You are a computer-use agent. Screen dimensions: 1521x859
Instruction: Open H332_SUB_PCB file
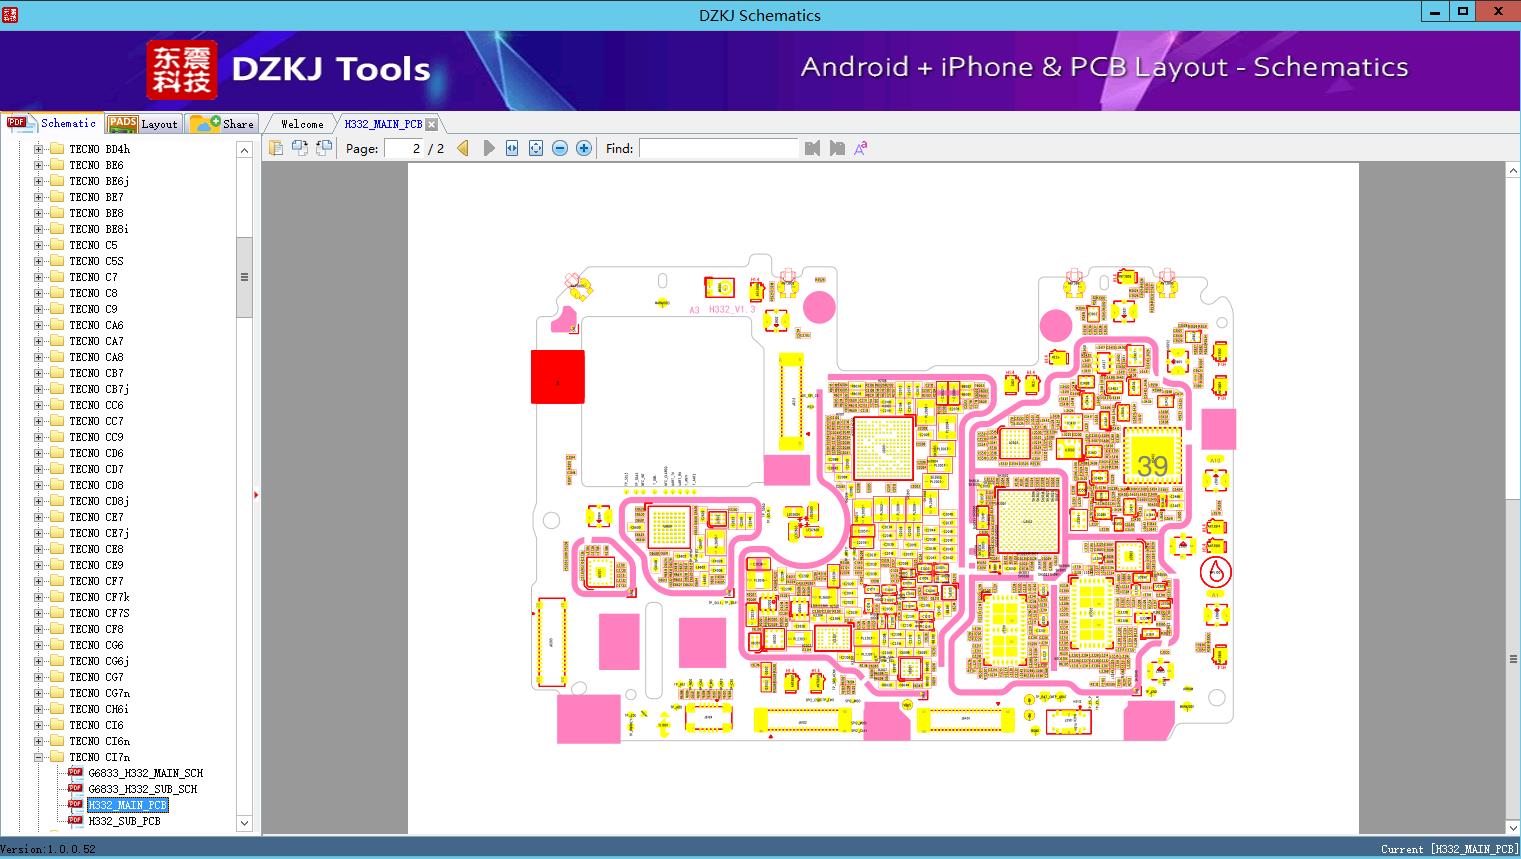124,821
